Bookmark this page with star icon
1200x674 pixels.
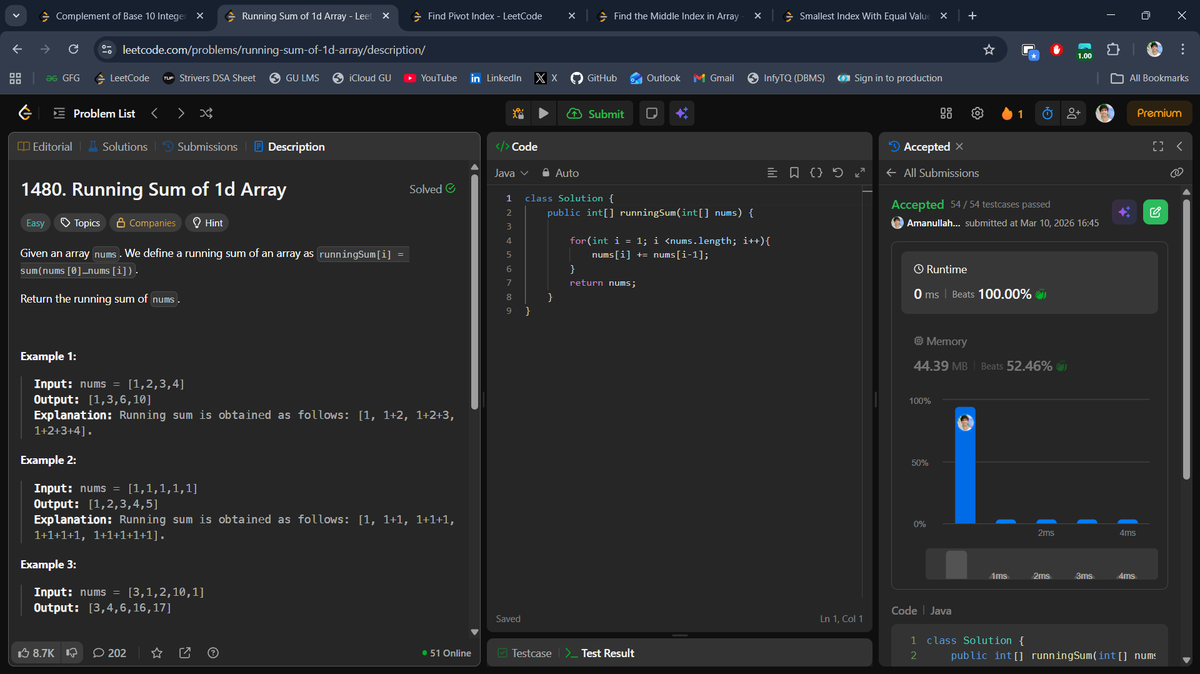click(988, 49)
